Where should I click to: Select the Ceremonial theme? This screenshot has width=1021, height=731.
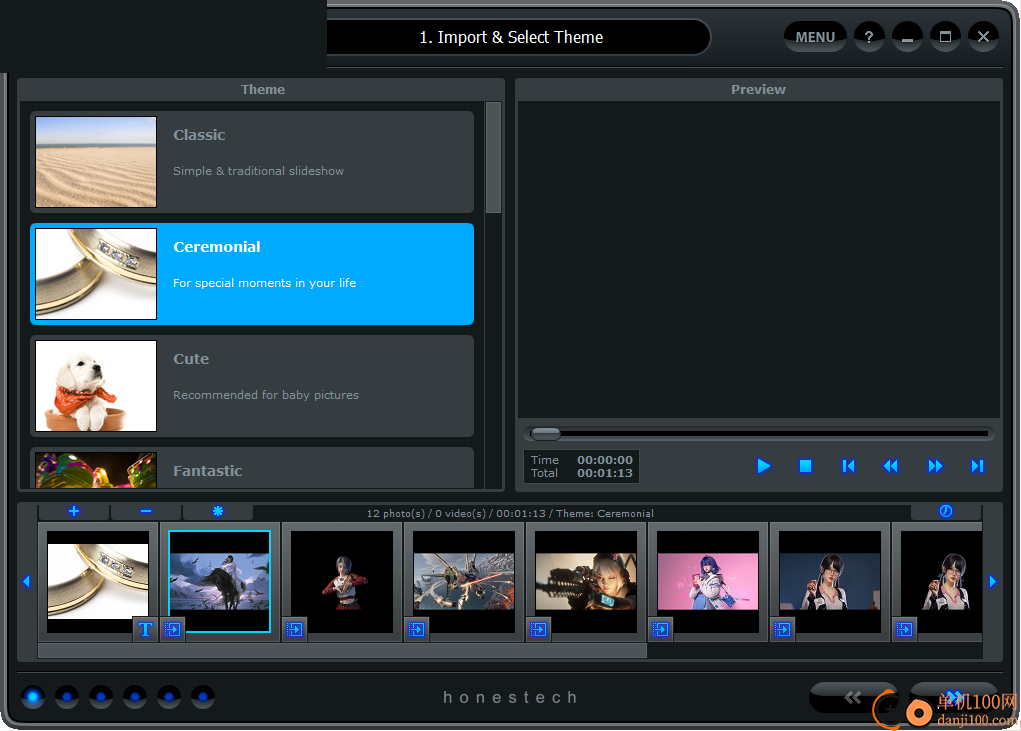point(252,274)
